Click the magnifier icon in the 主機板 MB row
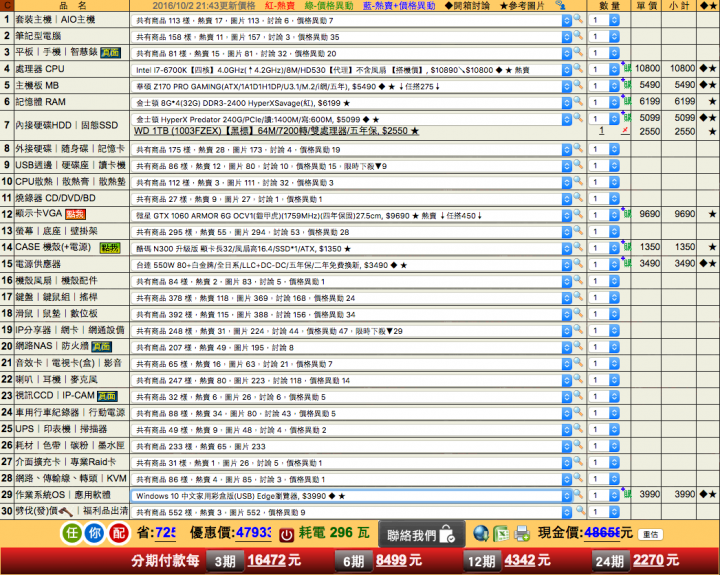The width and height of the screenshot is (720, 575). coord(578,85)
